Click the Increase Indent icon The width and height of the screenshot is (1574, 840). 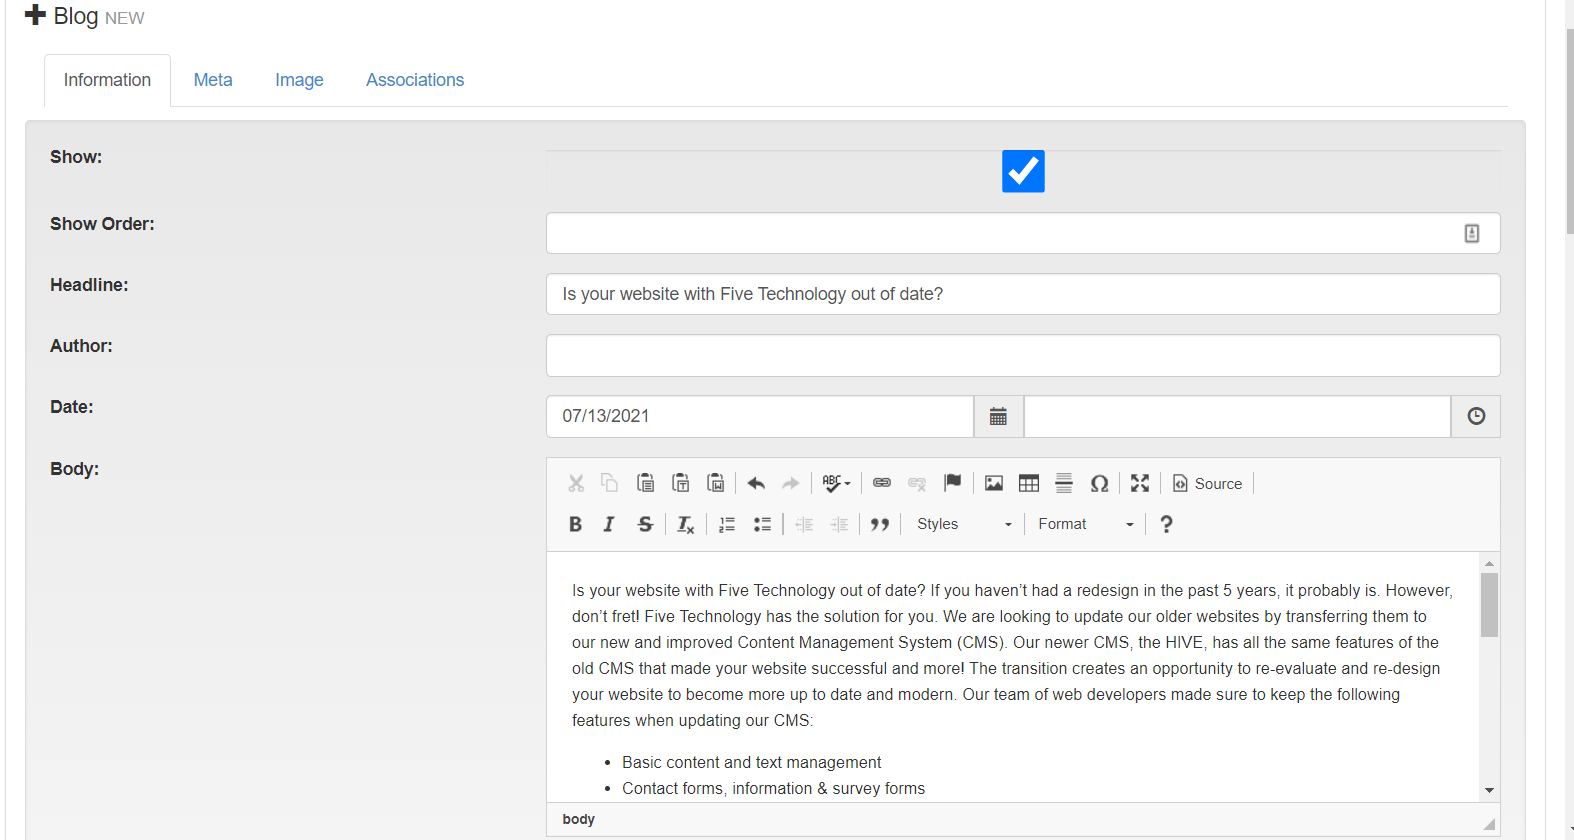pos(839,524)
